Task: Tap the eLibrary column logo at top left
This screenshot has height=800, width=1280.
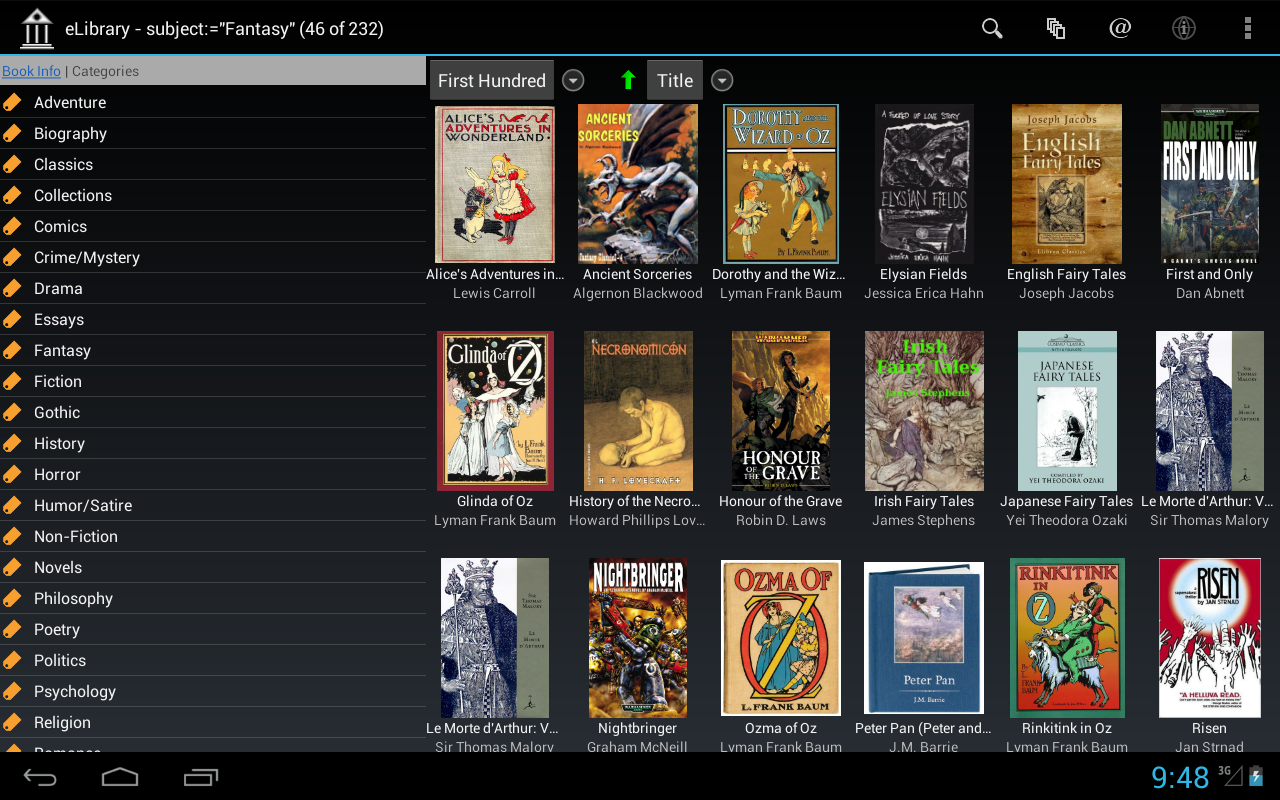Action: (x=36, y=27)
